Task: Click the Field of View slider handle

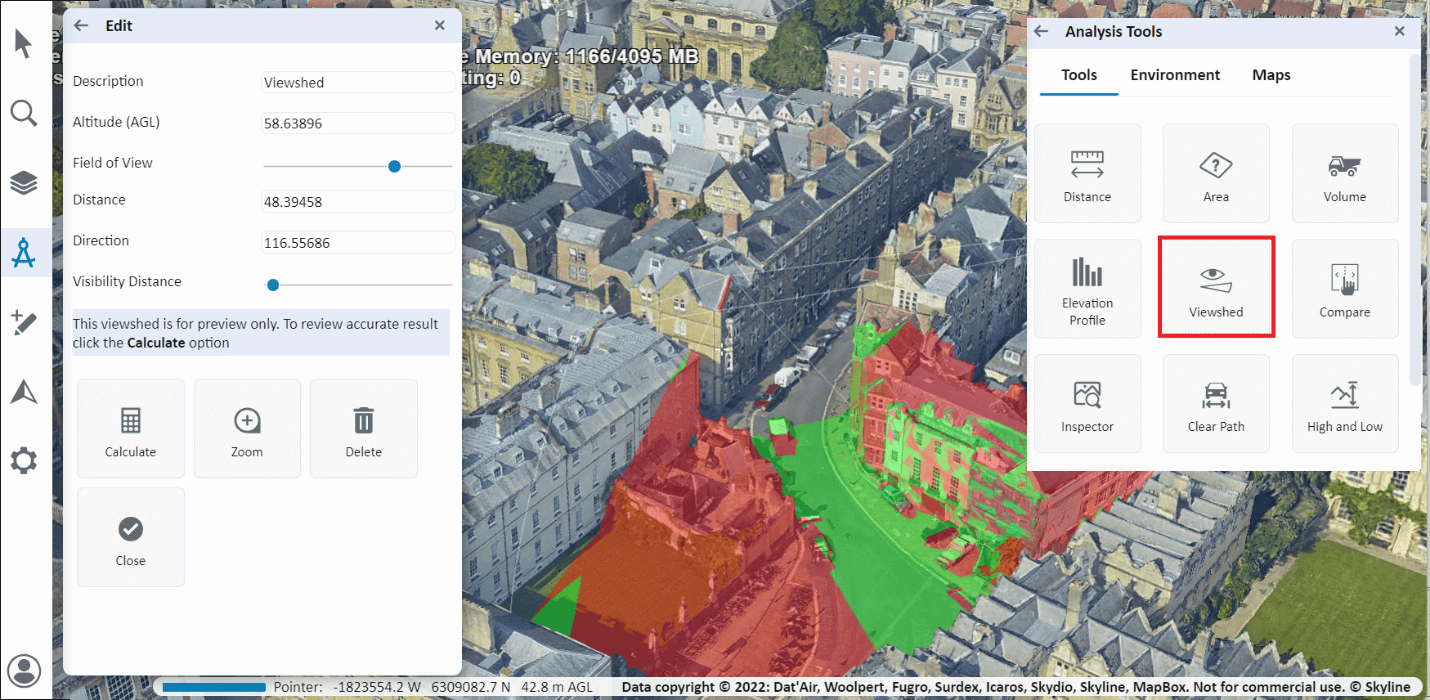Action: (x=394, y=166)
